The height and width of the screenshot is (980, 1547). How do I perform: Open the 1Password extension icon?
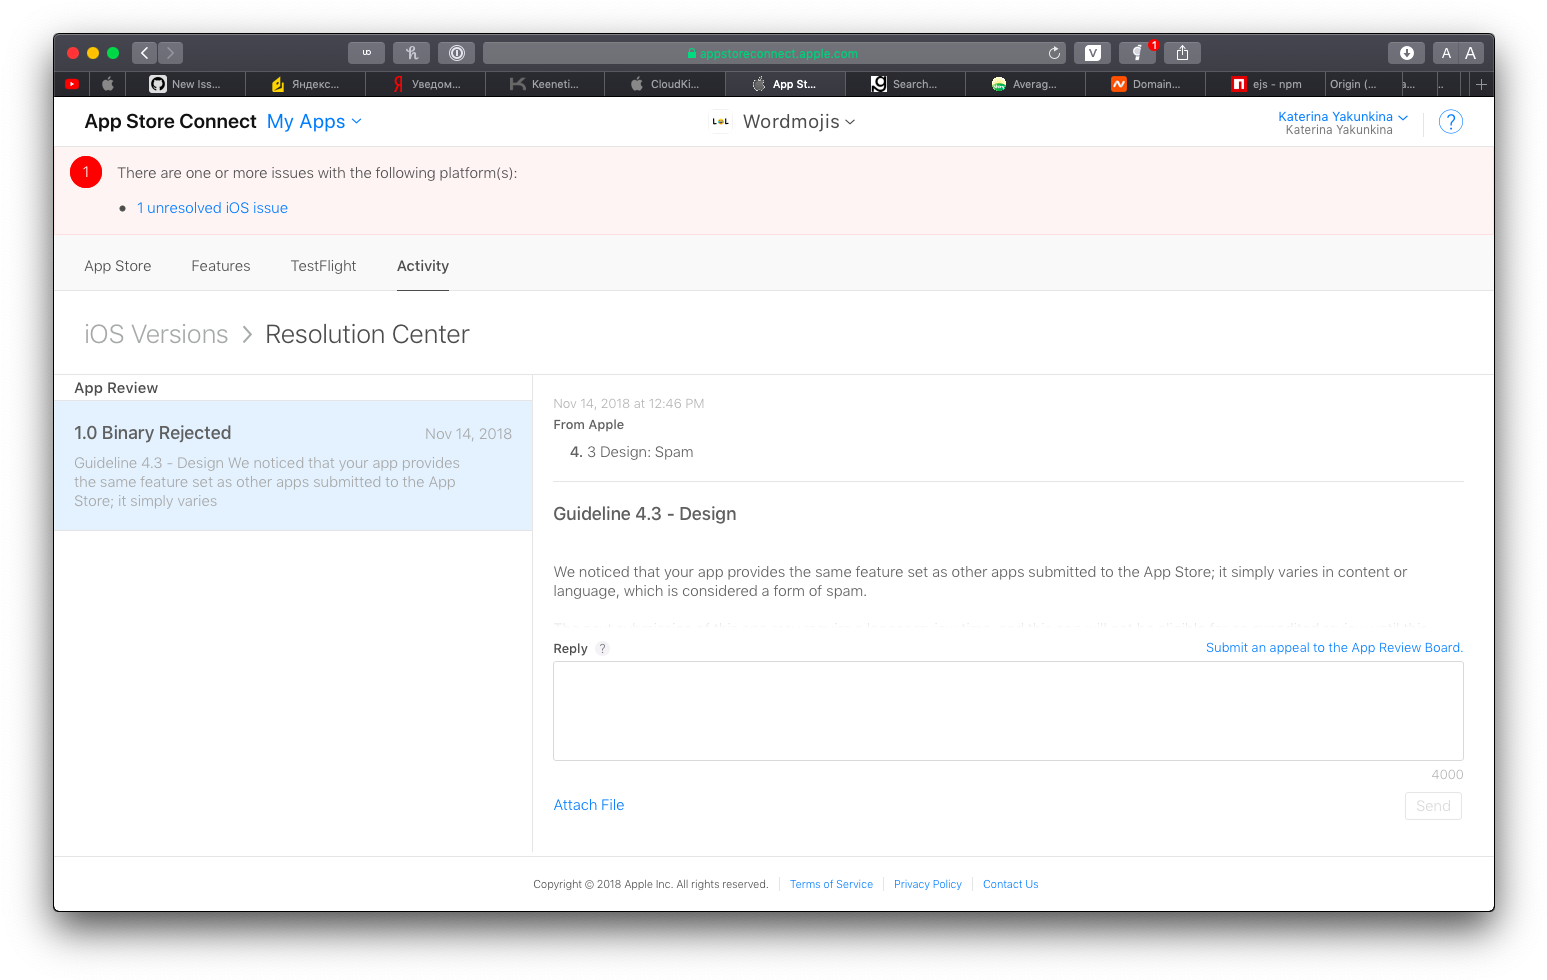[x=456, y=53]
